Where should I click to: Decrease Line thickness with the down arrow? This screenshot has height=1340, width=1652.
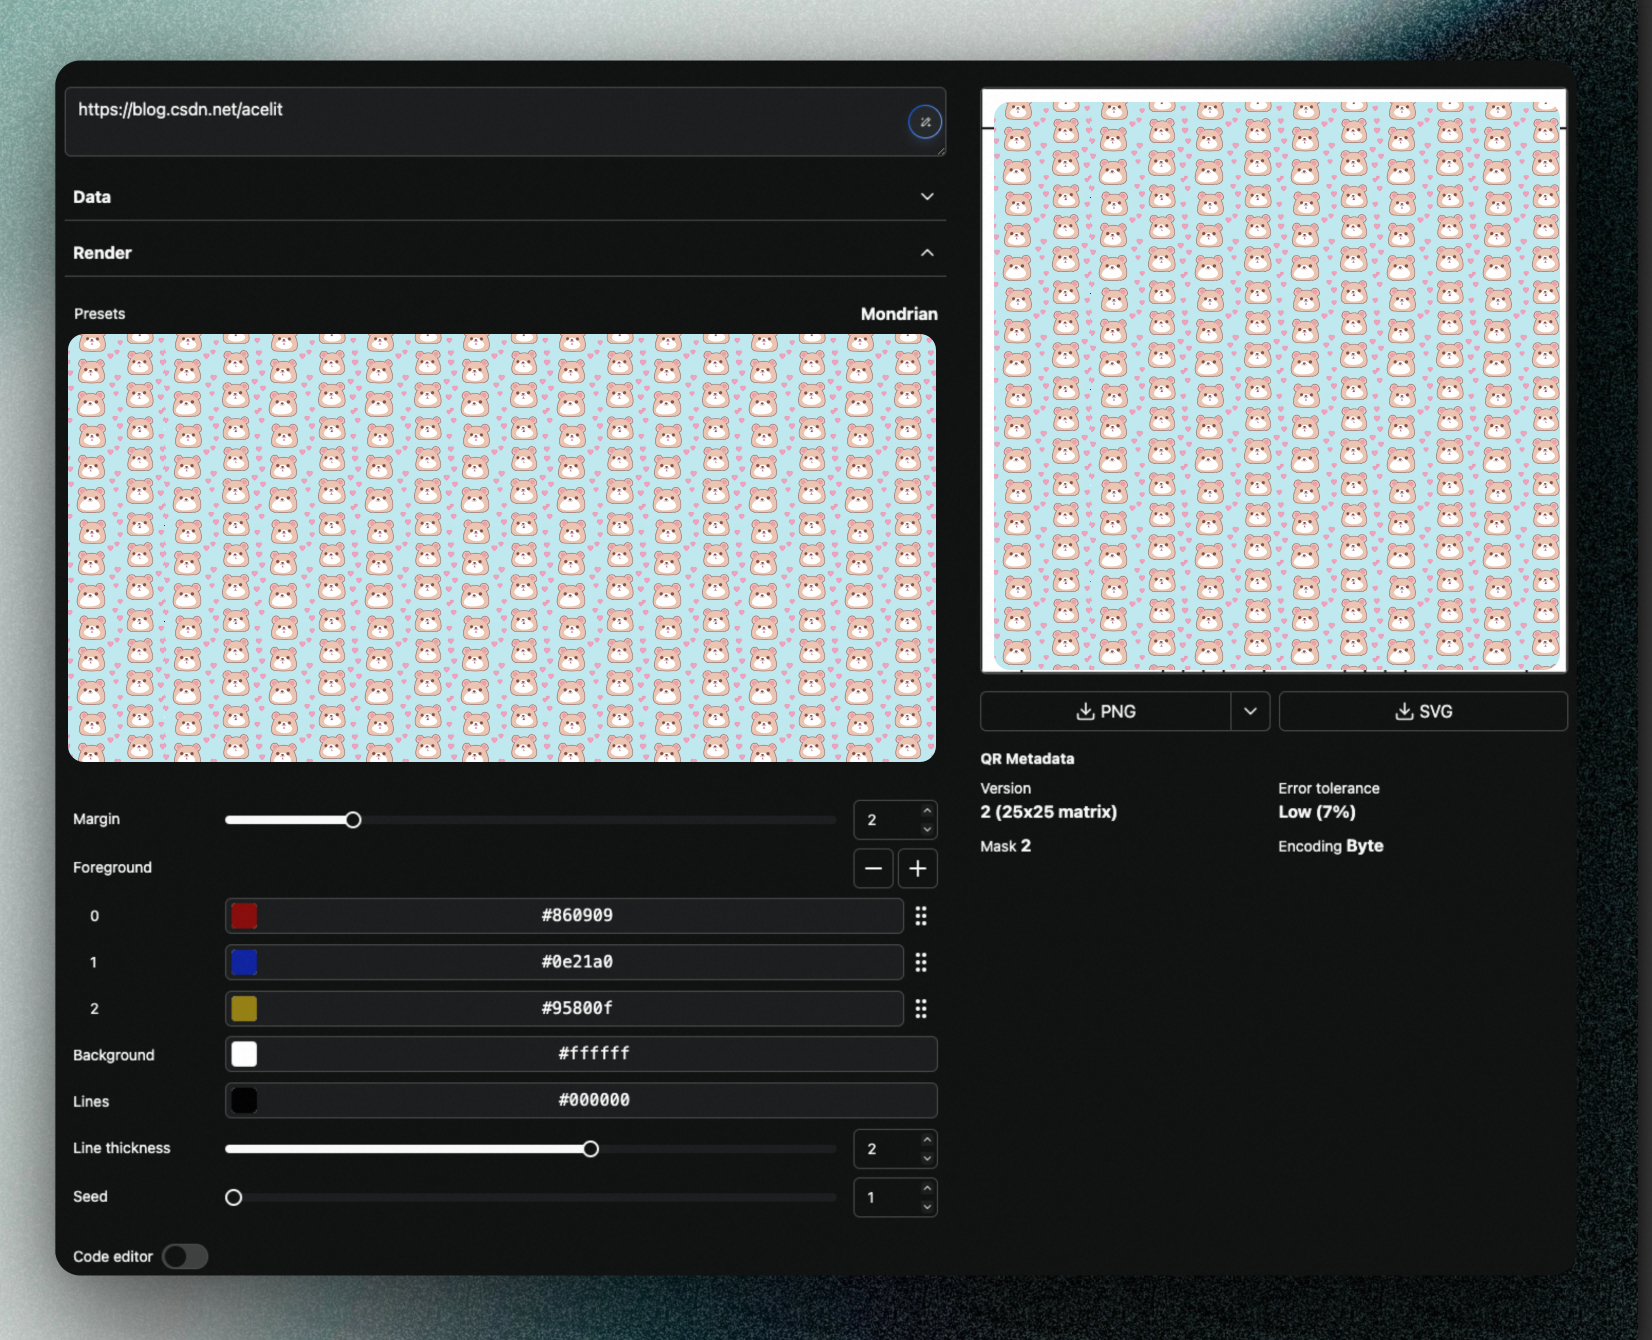coord(927,1158)
